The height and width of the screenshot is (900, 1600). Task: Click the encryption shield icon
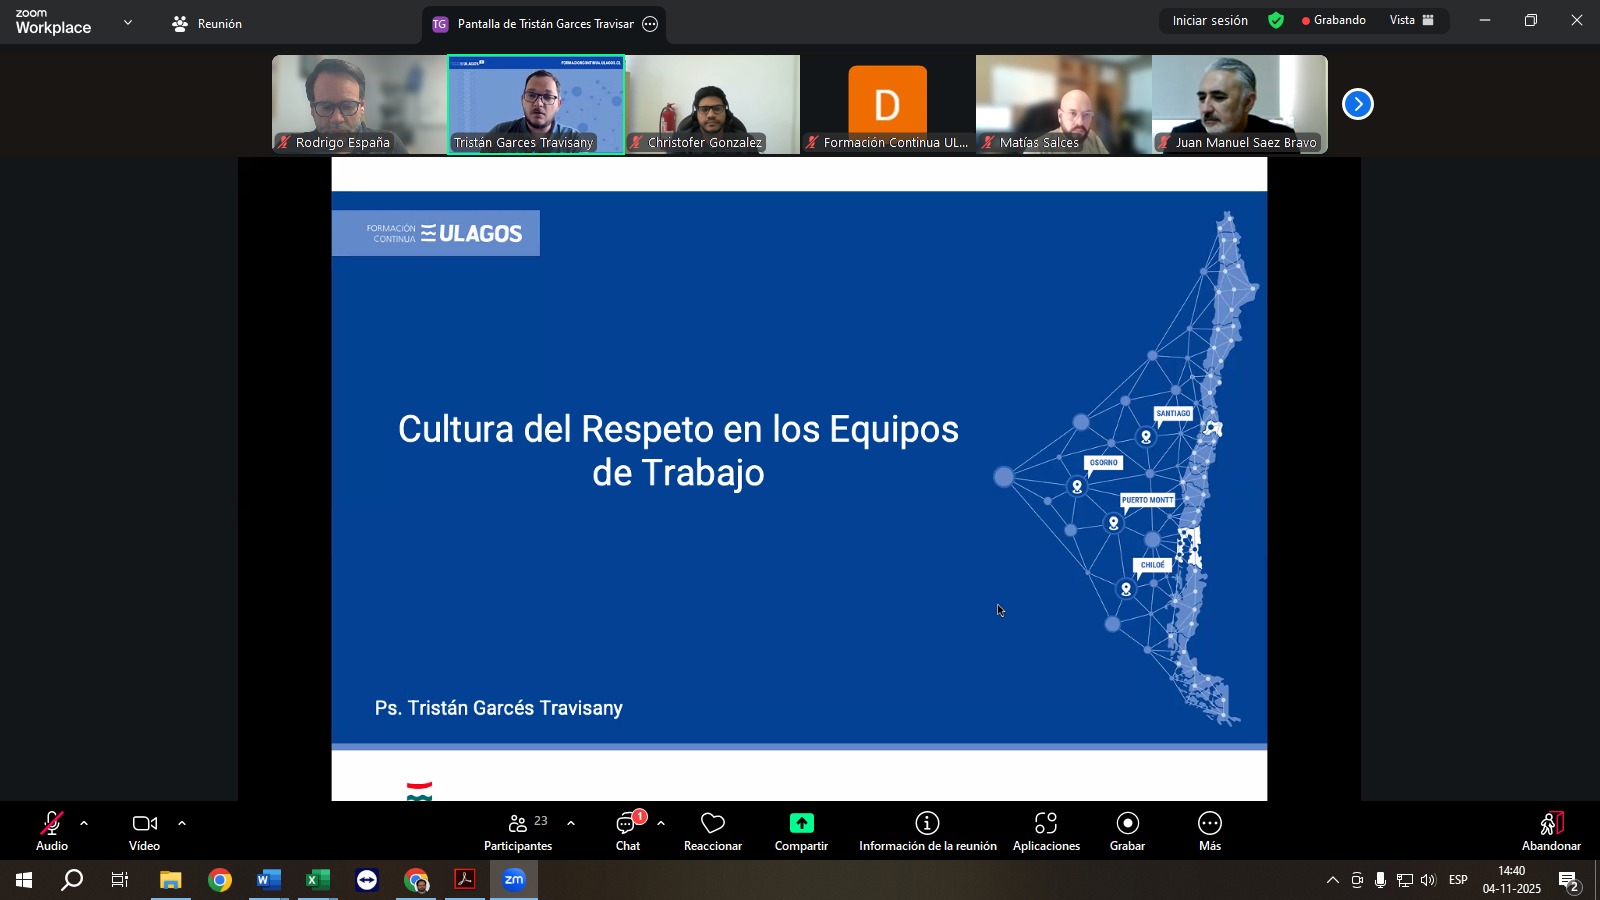pyautogui.click(x=1276, y=20)
